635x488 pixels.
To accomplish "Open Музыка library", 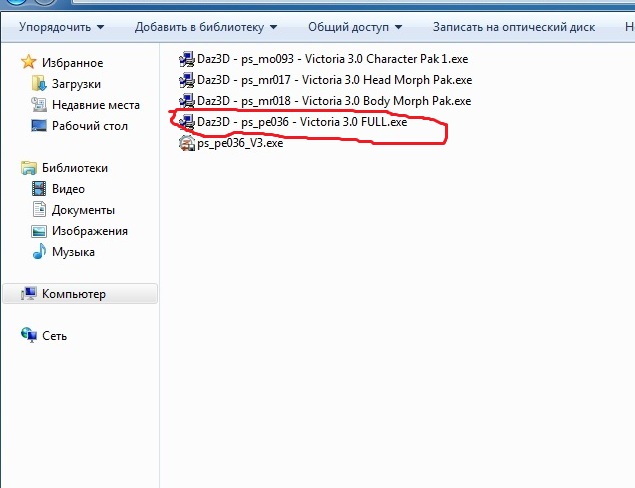I will point(73,252).
